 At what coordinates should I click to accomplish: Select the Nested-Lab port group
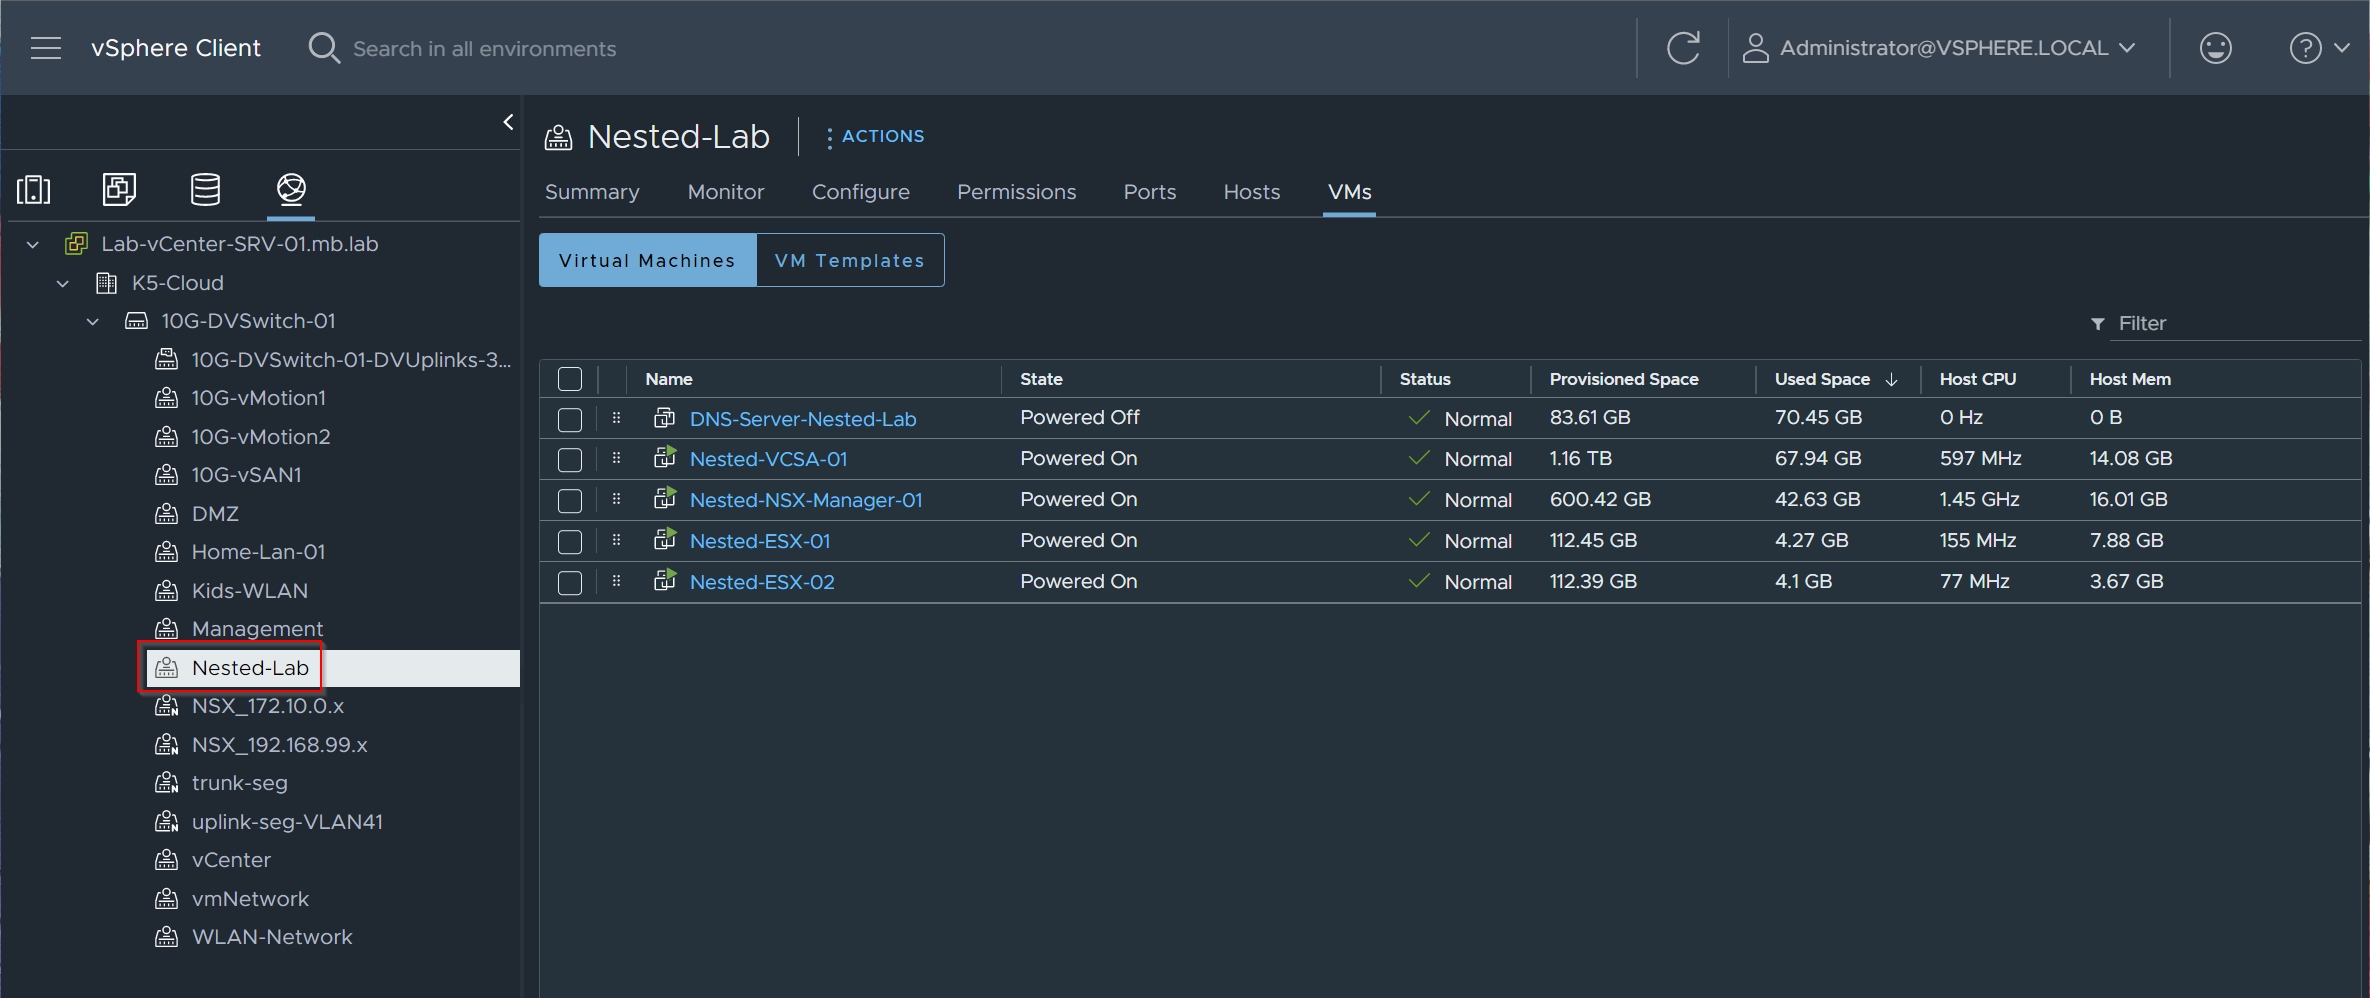(250, 668)
